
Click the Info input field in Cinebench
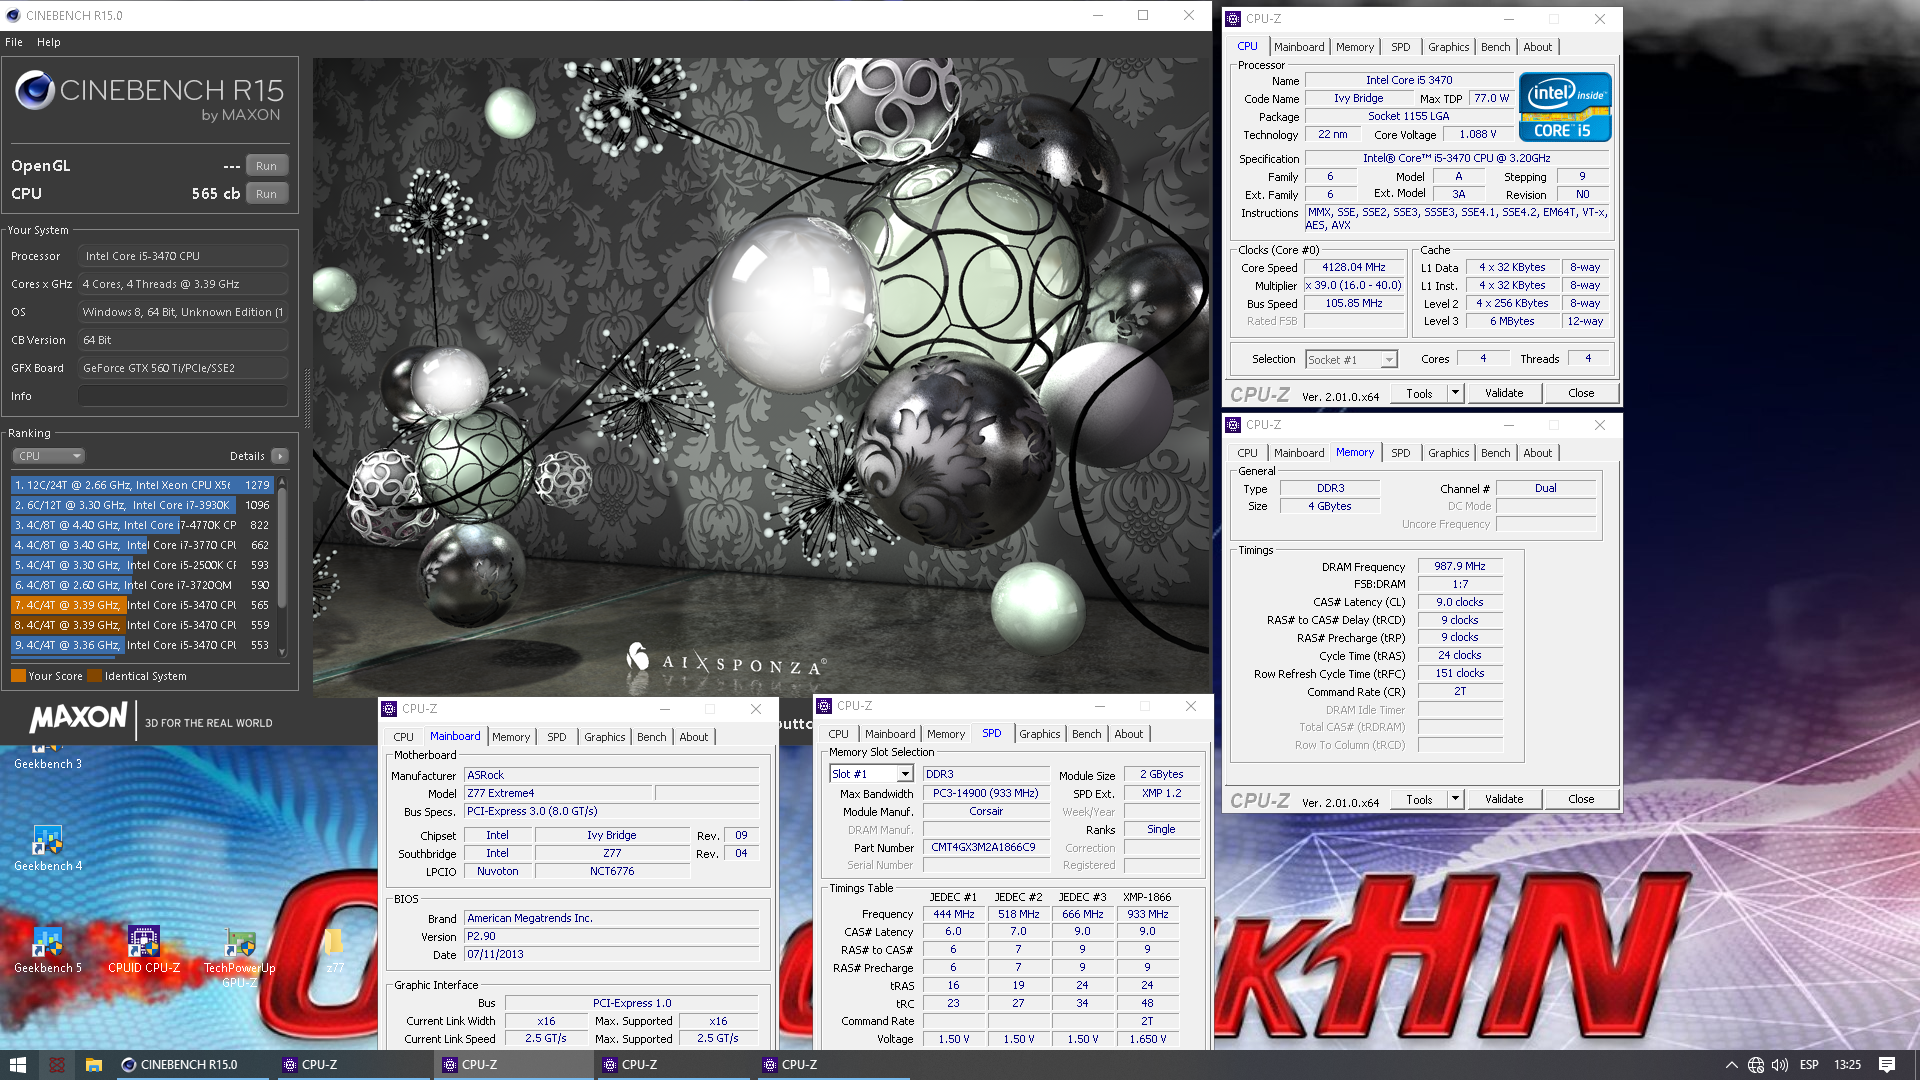(x=183, y=396)
